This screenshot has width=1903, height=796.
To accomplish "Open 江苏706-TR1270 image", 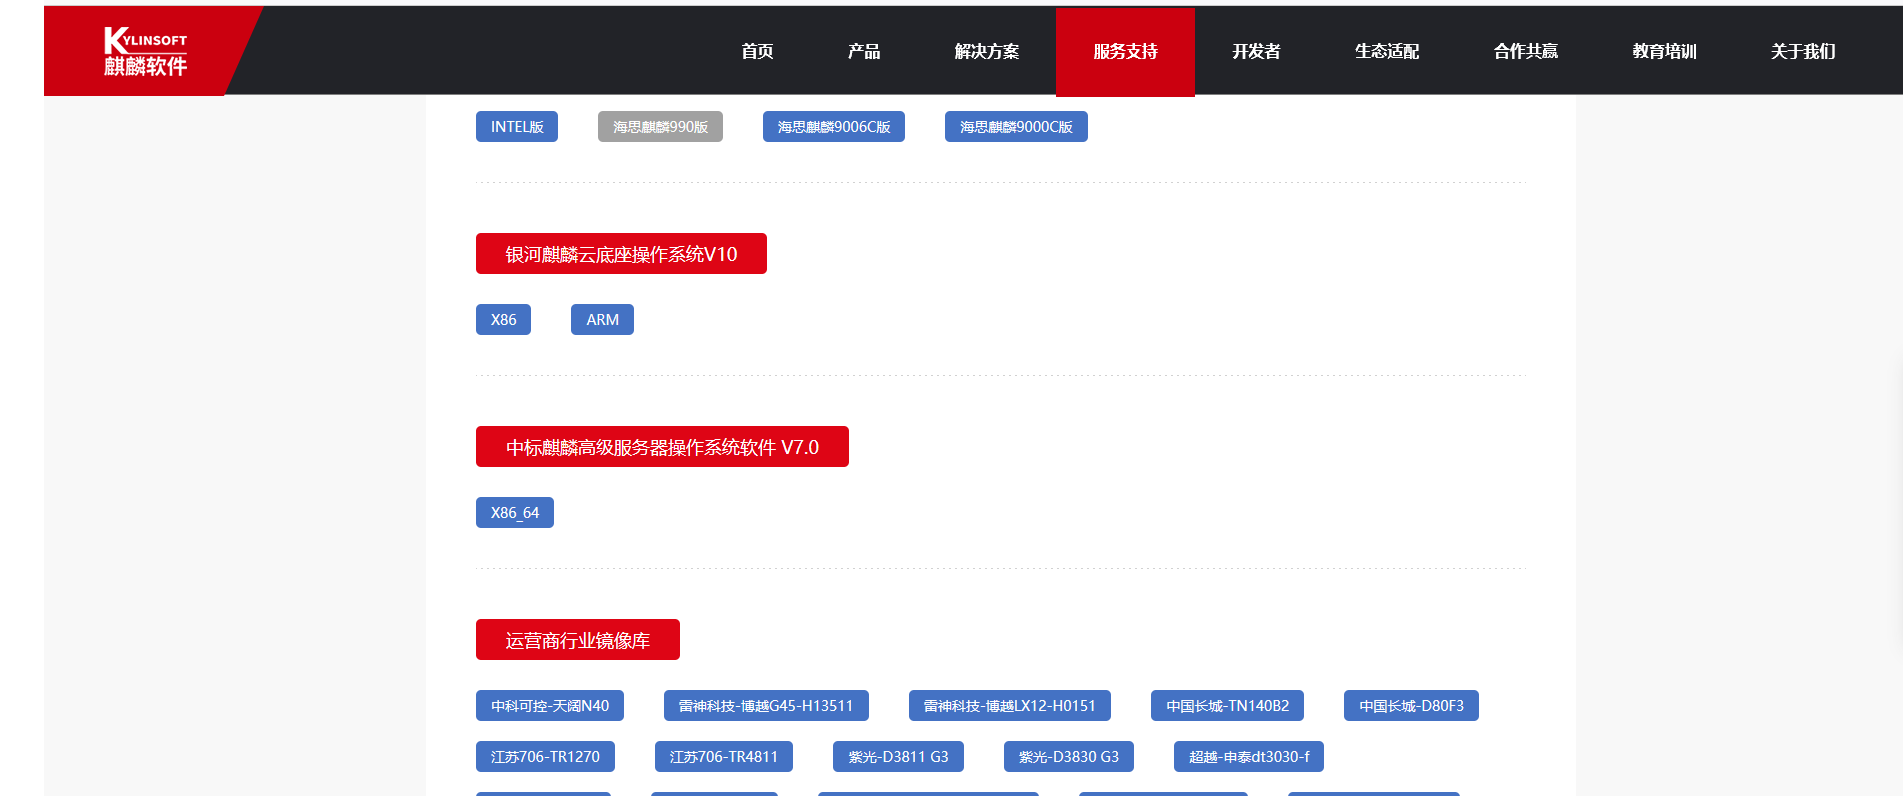I will coord(545,757).
